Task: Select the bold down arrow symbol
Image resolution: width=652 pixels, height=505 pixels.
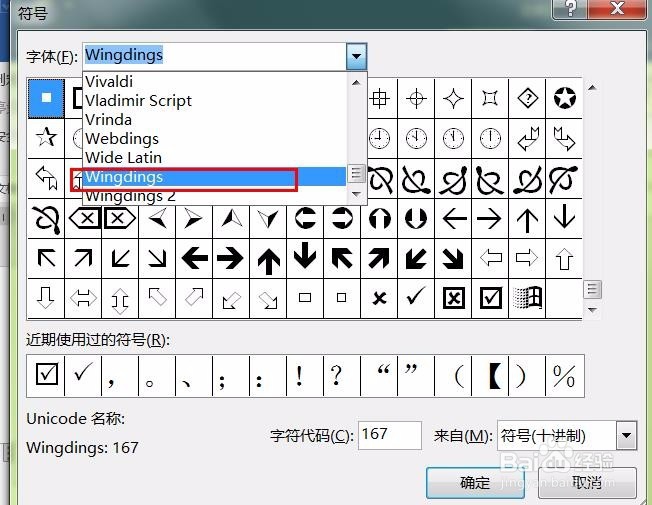Action: pyautogui.click(x=305, y=256)
